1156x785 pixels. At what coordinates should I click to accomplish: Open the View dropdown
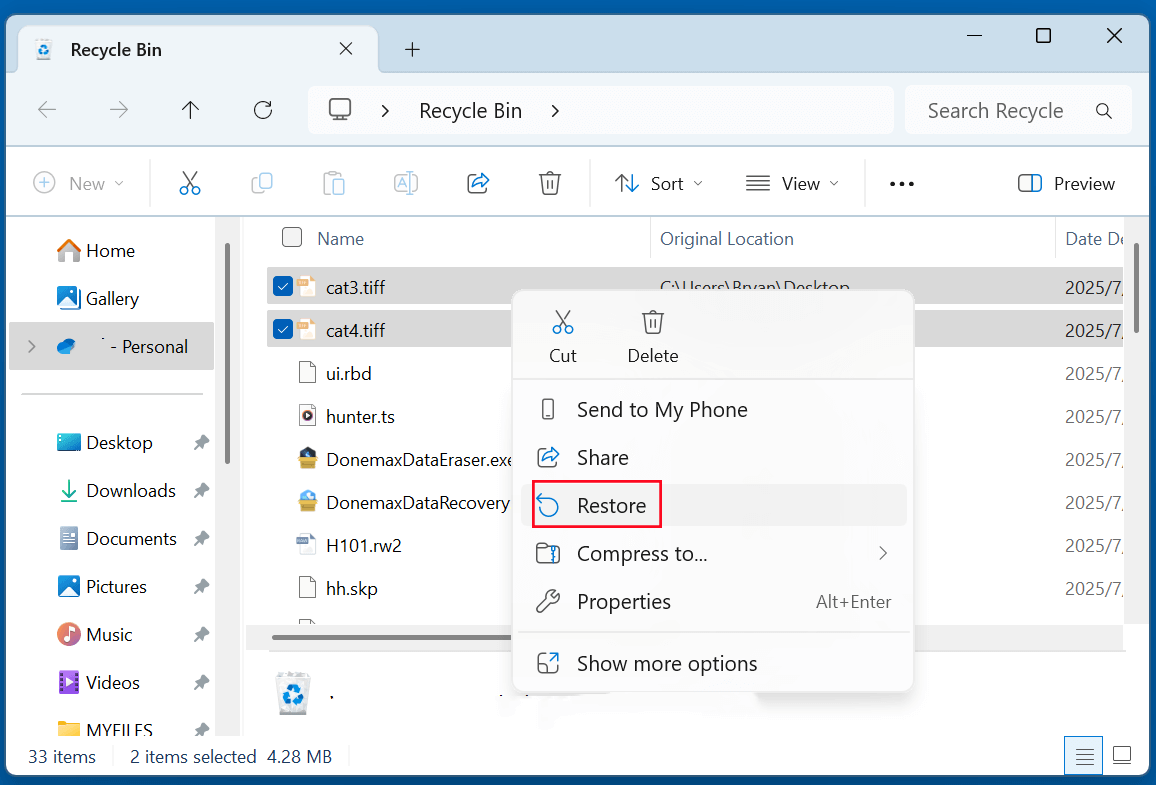click(792, 183)
